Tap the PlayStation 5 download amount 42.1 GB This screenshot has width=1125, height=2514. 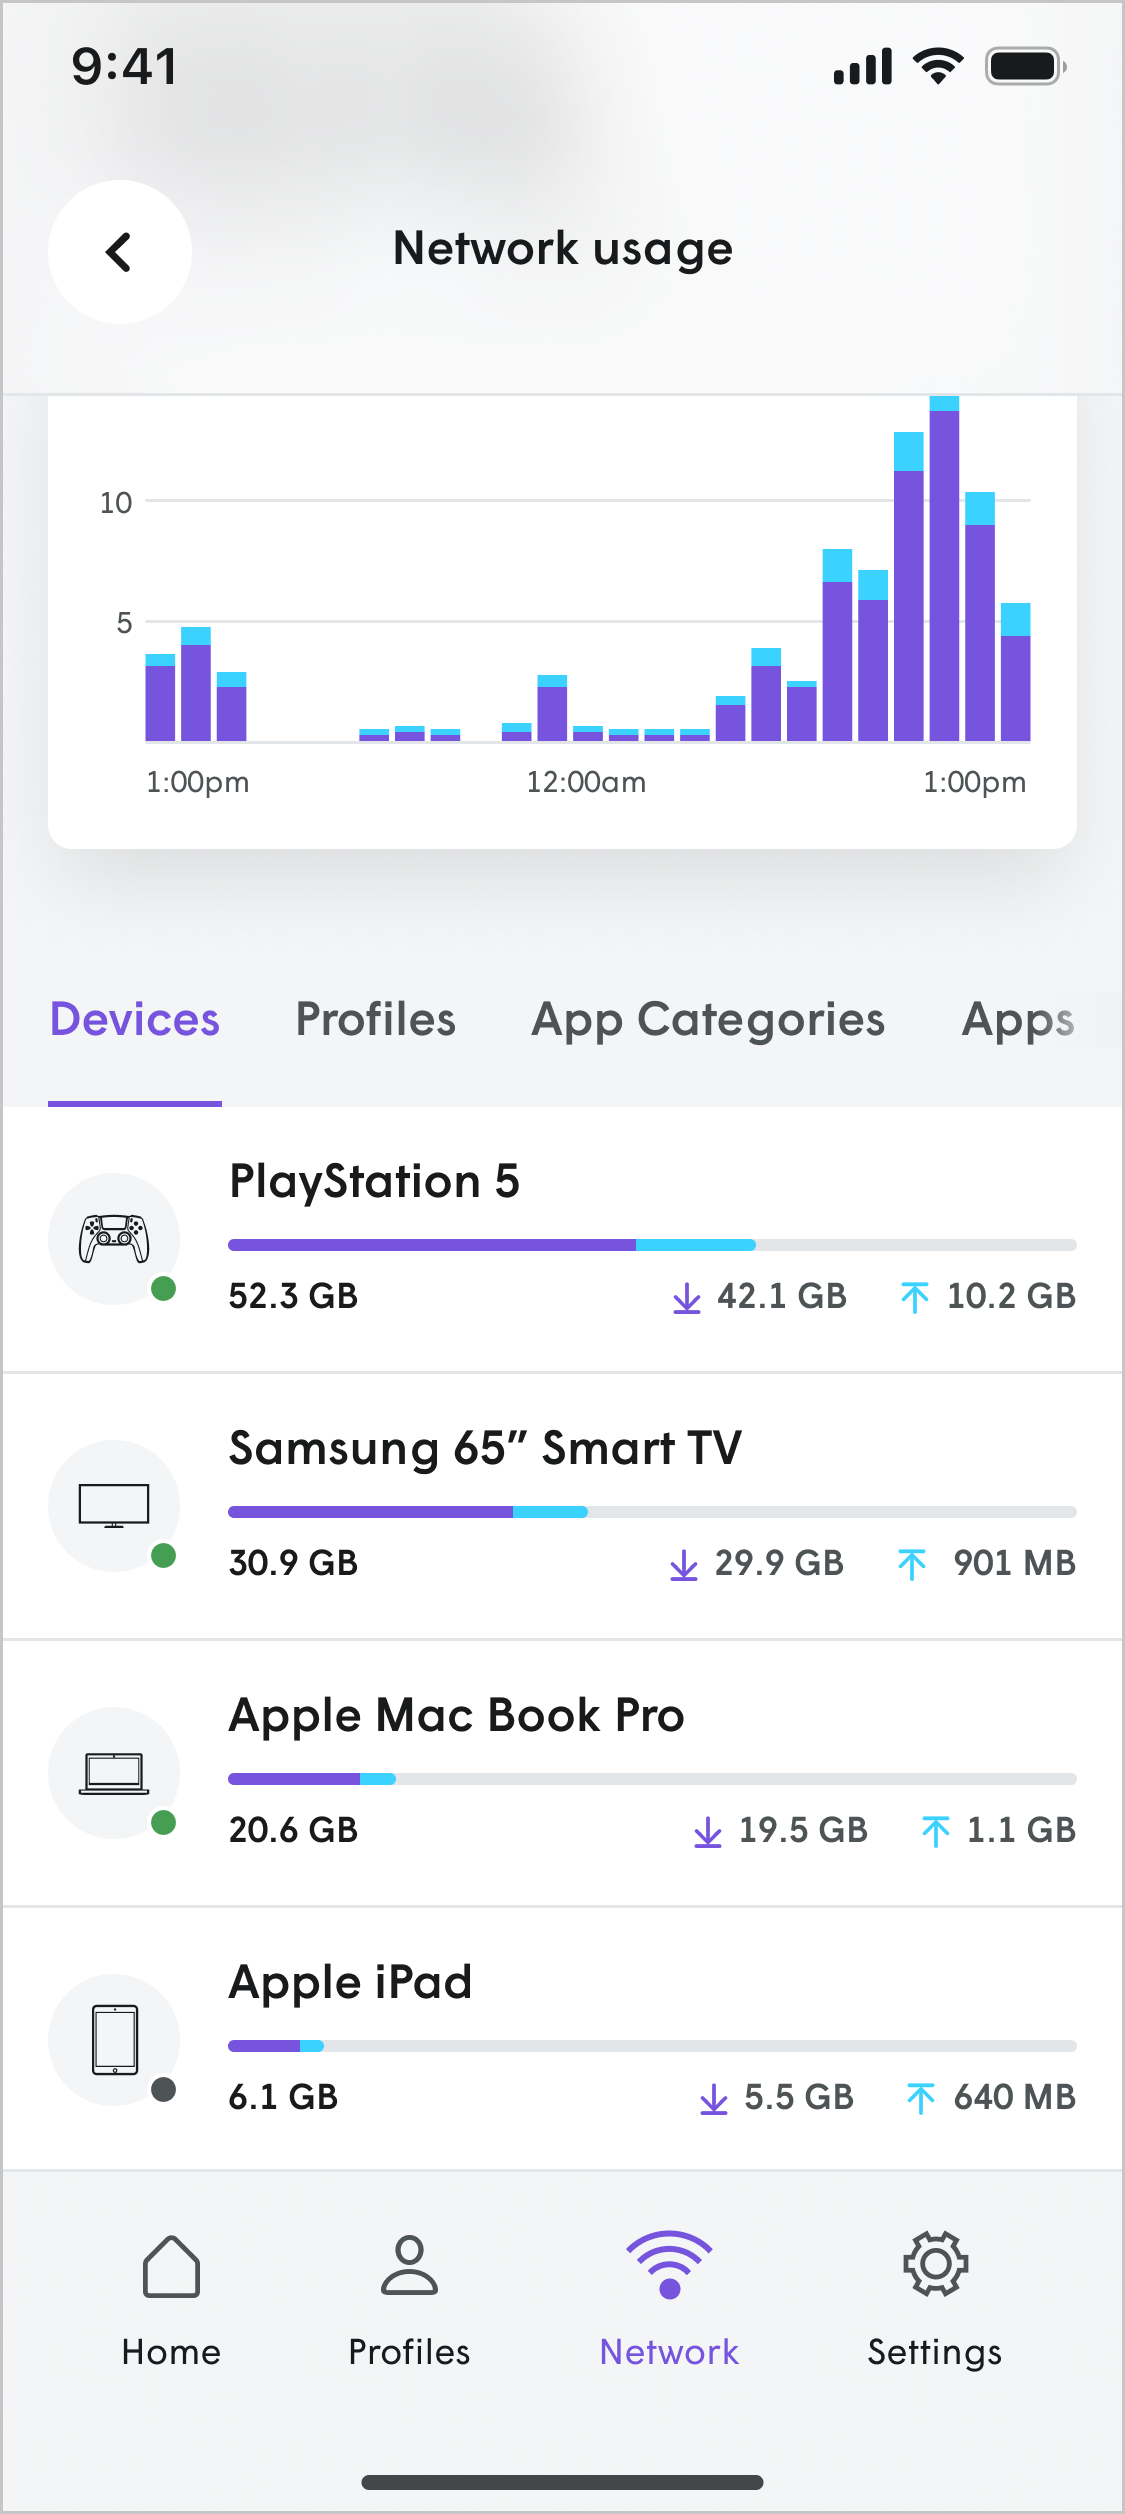coord(781,1296)
